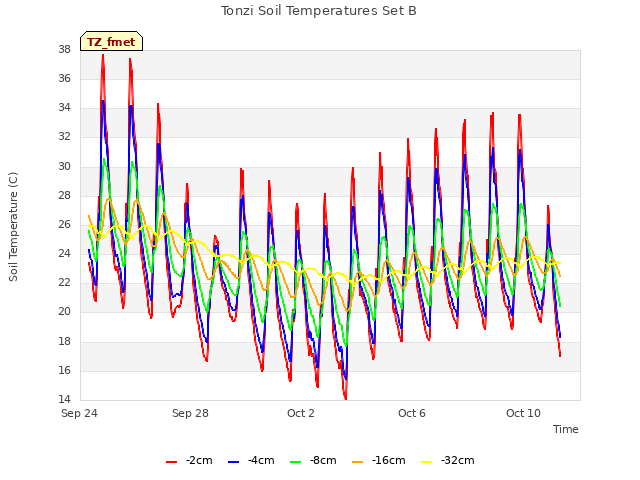The height and width of the screenshot is (480, 640).
Task: Click the chart title Tonzi Soil Temperatures Set B
Action: 319,11
